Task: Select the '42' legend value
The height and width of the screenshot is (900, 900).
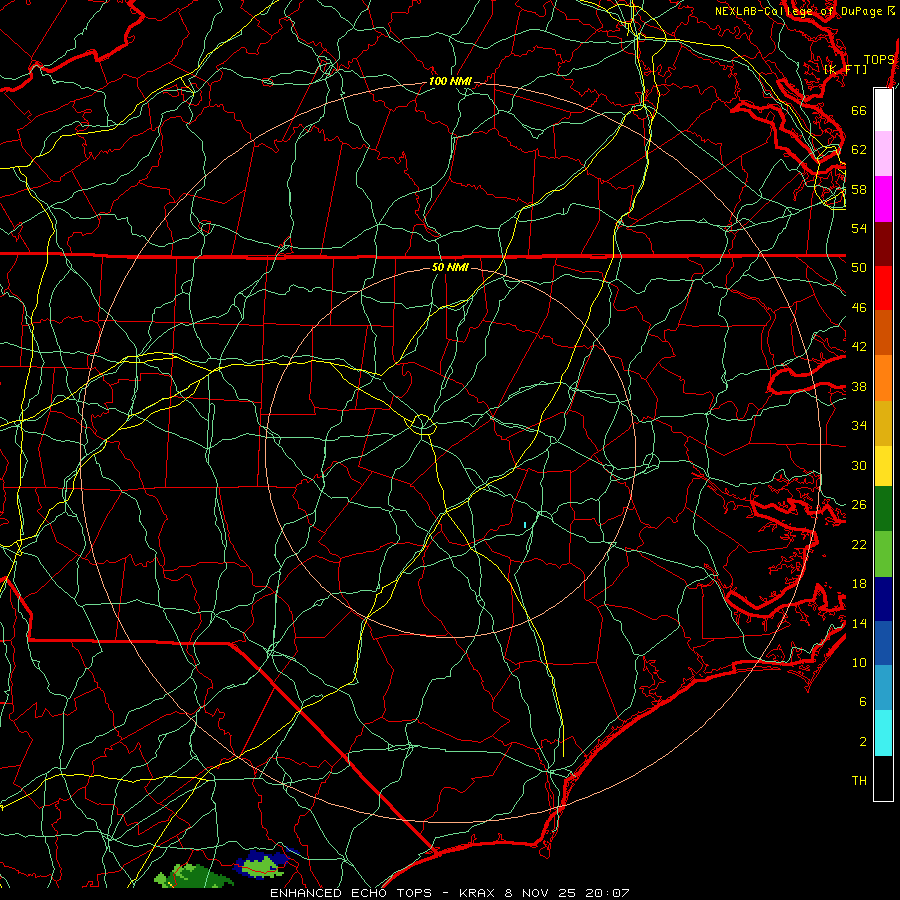Action: (x=859, y=347)
